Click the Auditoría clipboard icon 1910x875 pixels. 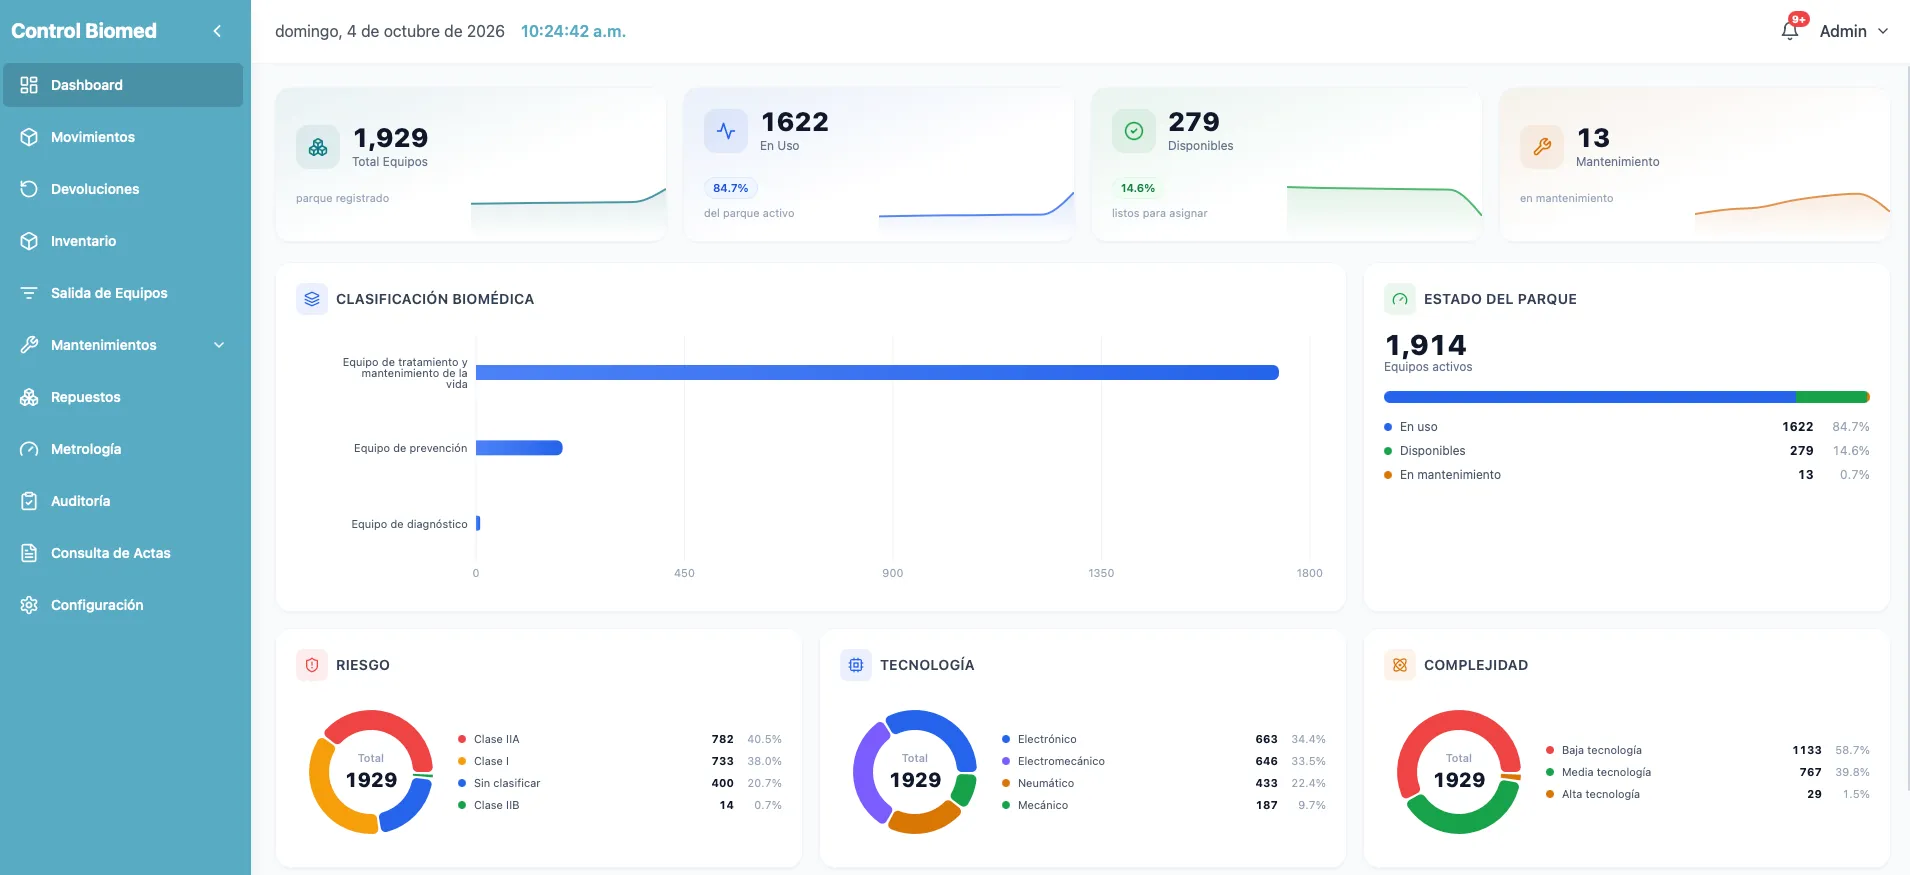(29, 501)
